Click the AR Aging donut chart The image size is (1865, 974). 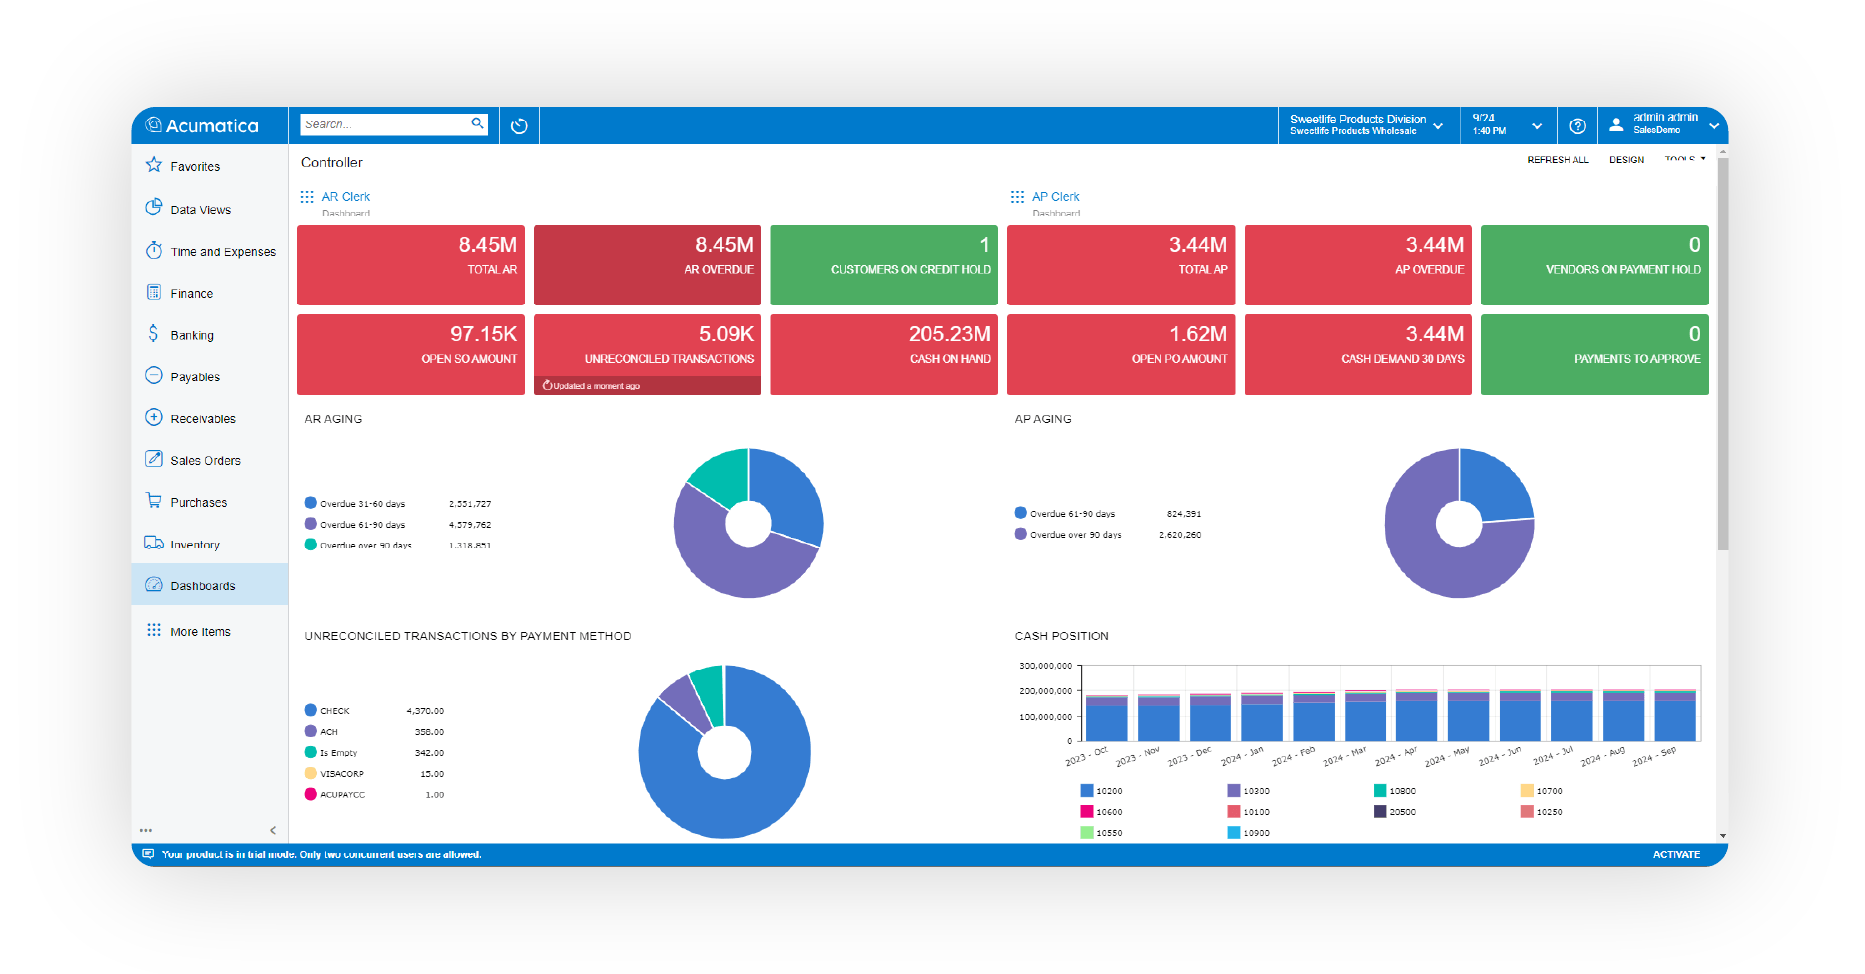point(748,523)
